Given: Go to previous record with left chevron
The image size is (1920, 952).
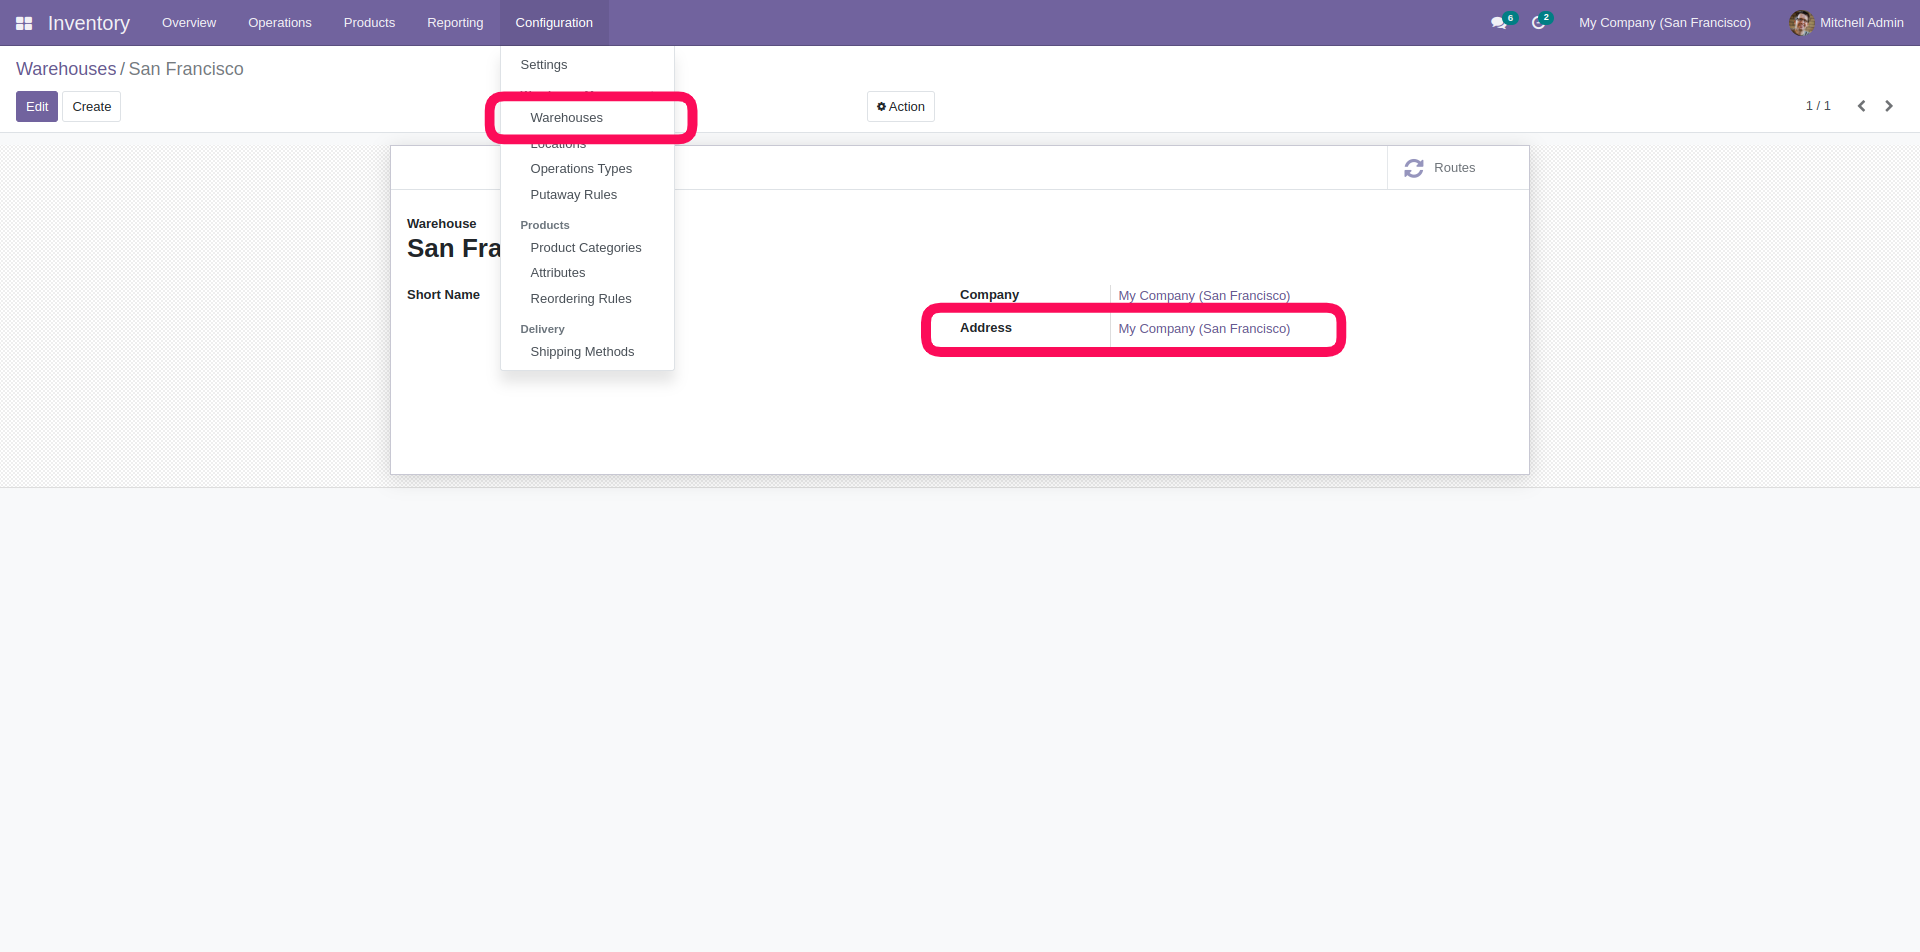Looking at the screenshot, I should tap(1861, 106).
